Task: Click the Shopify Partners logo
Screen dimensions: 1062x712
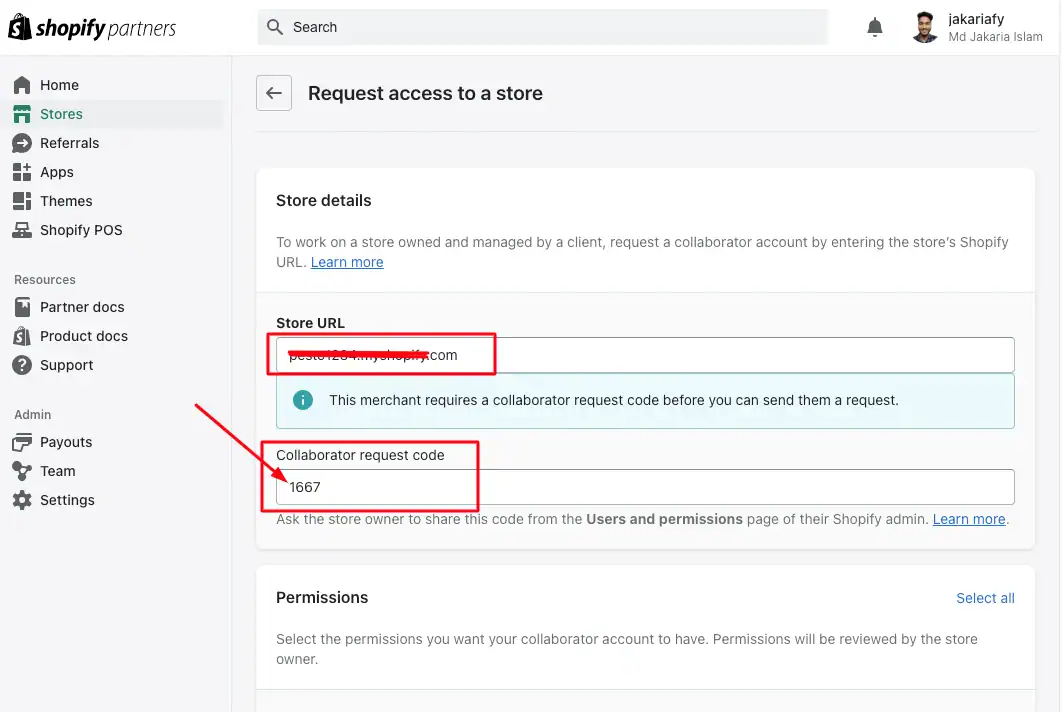Action: coord(92,27)
